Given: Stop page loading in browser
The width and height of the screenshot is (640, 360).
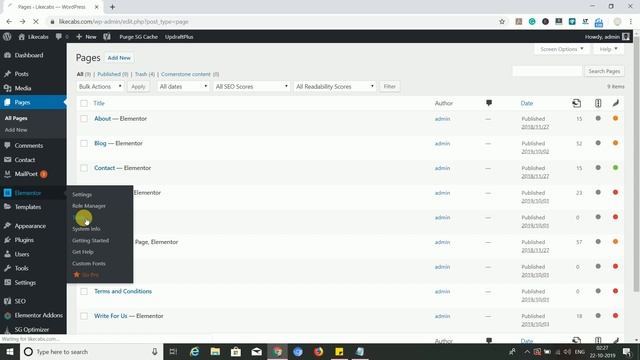Looking at the screenshot, I should tap(36, 22).
